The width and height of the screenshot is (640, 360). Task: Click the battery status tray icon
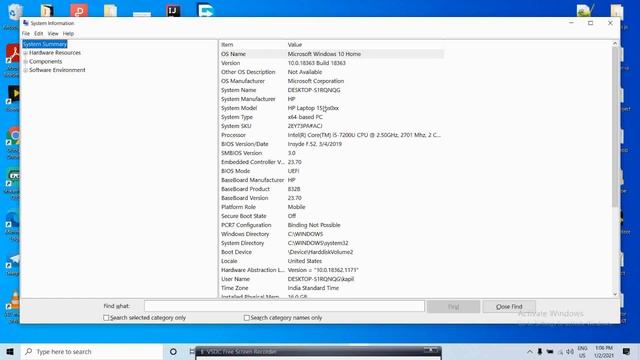550,351
